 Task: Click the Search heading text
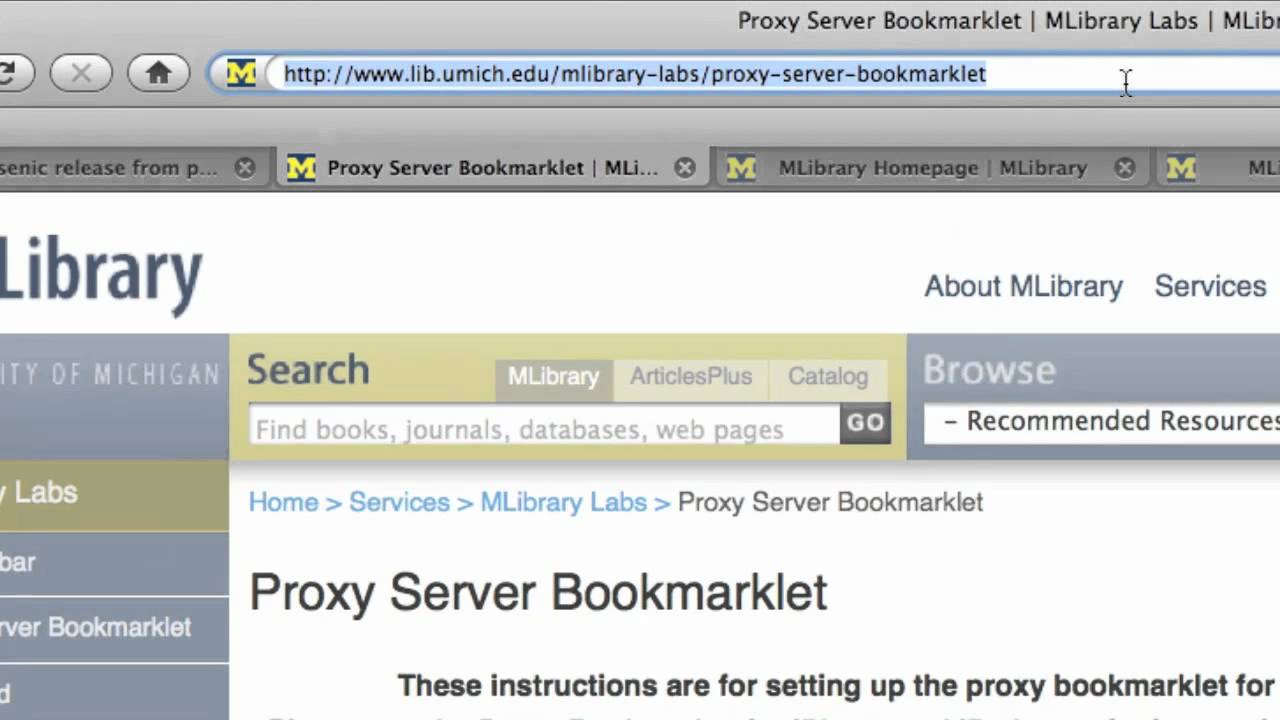[308, 370]
